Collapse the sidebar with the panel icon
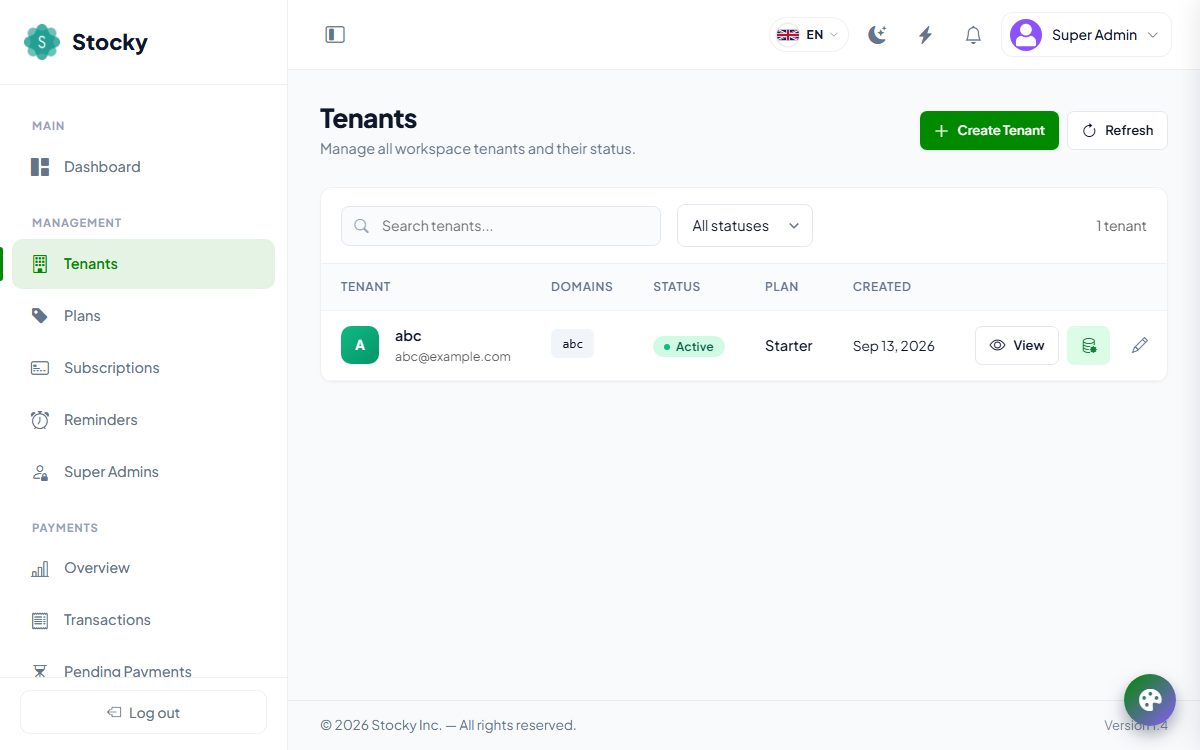The height and width of the screenshot is (750, 1200). [x=335, y=35]
